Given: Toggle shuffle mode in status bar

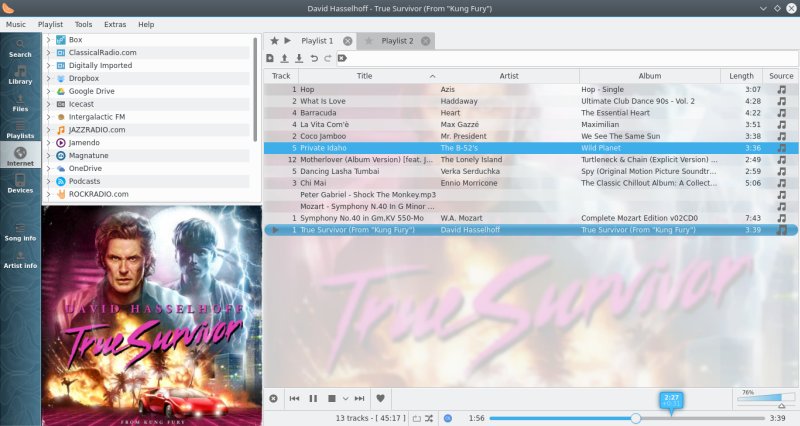Looking at the screenshot, I should pos(429,418).
